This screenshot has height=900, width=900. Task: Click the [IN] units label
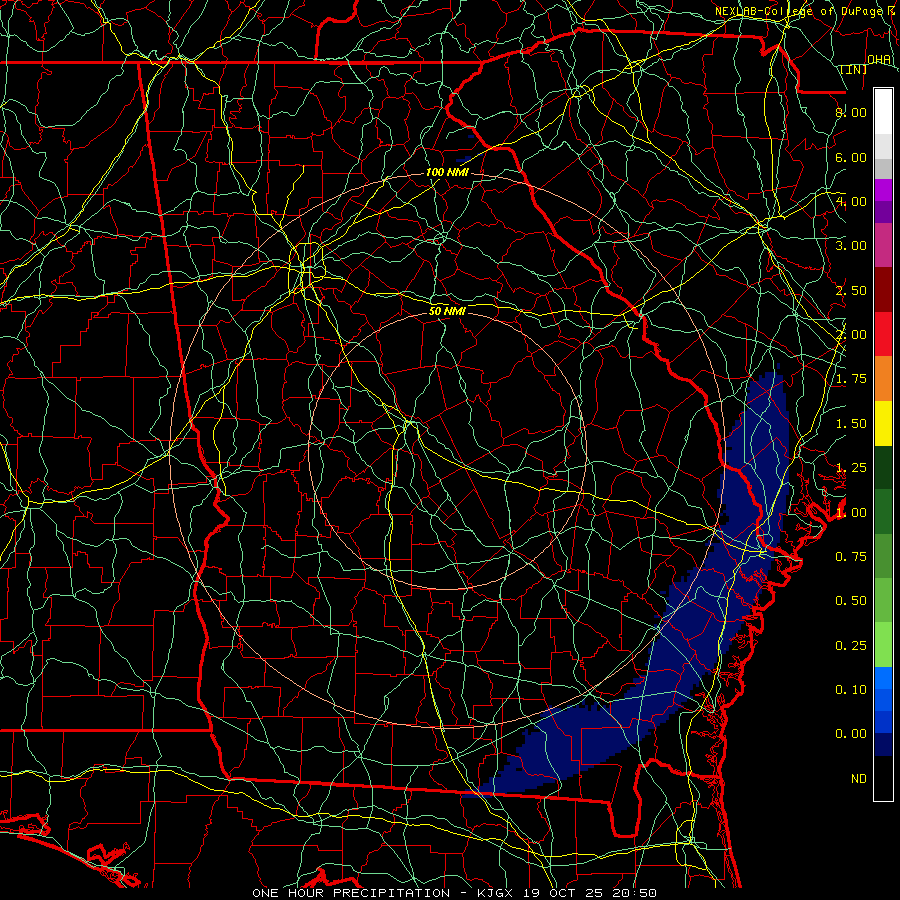click(854, 69)
